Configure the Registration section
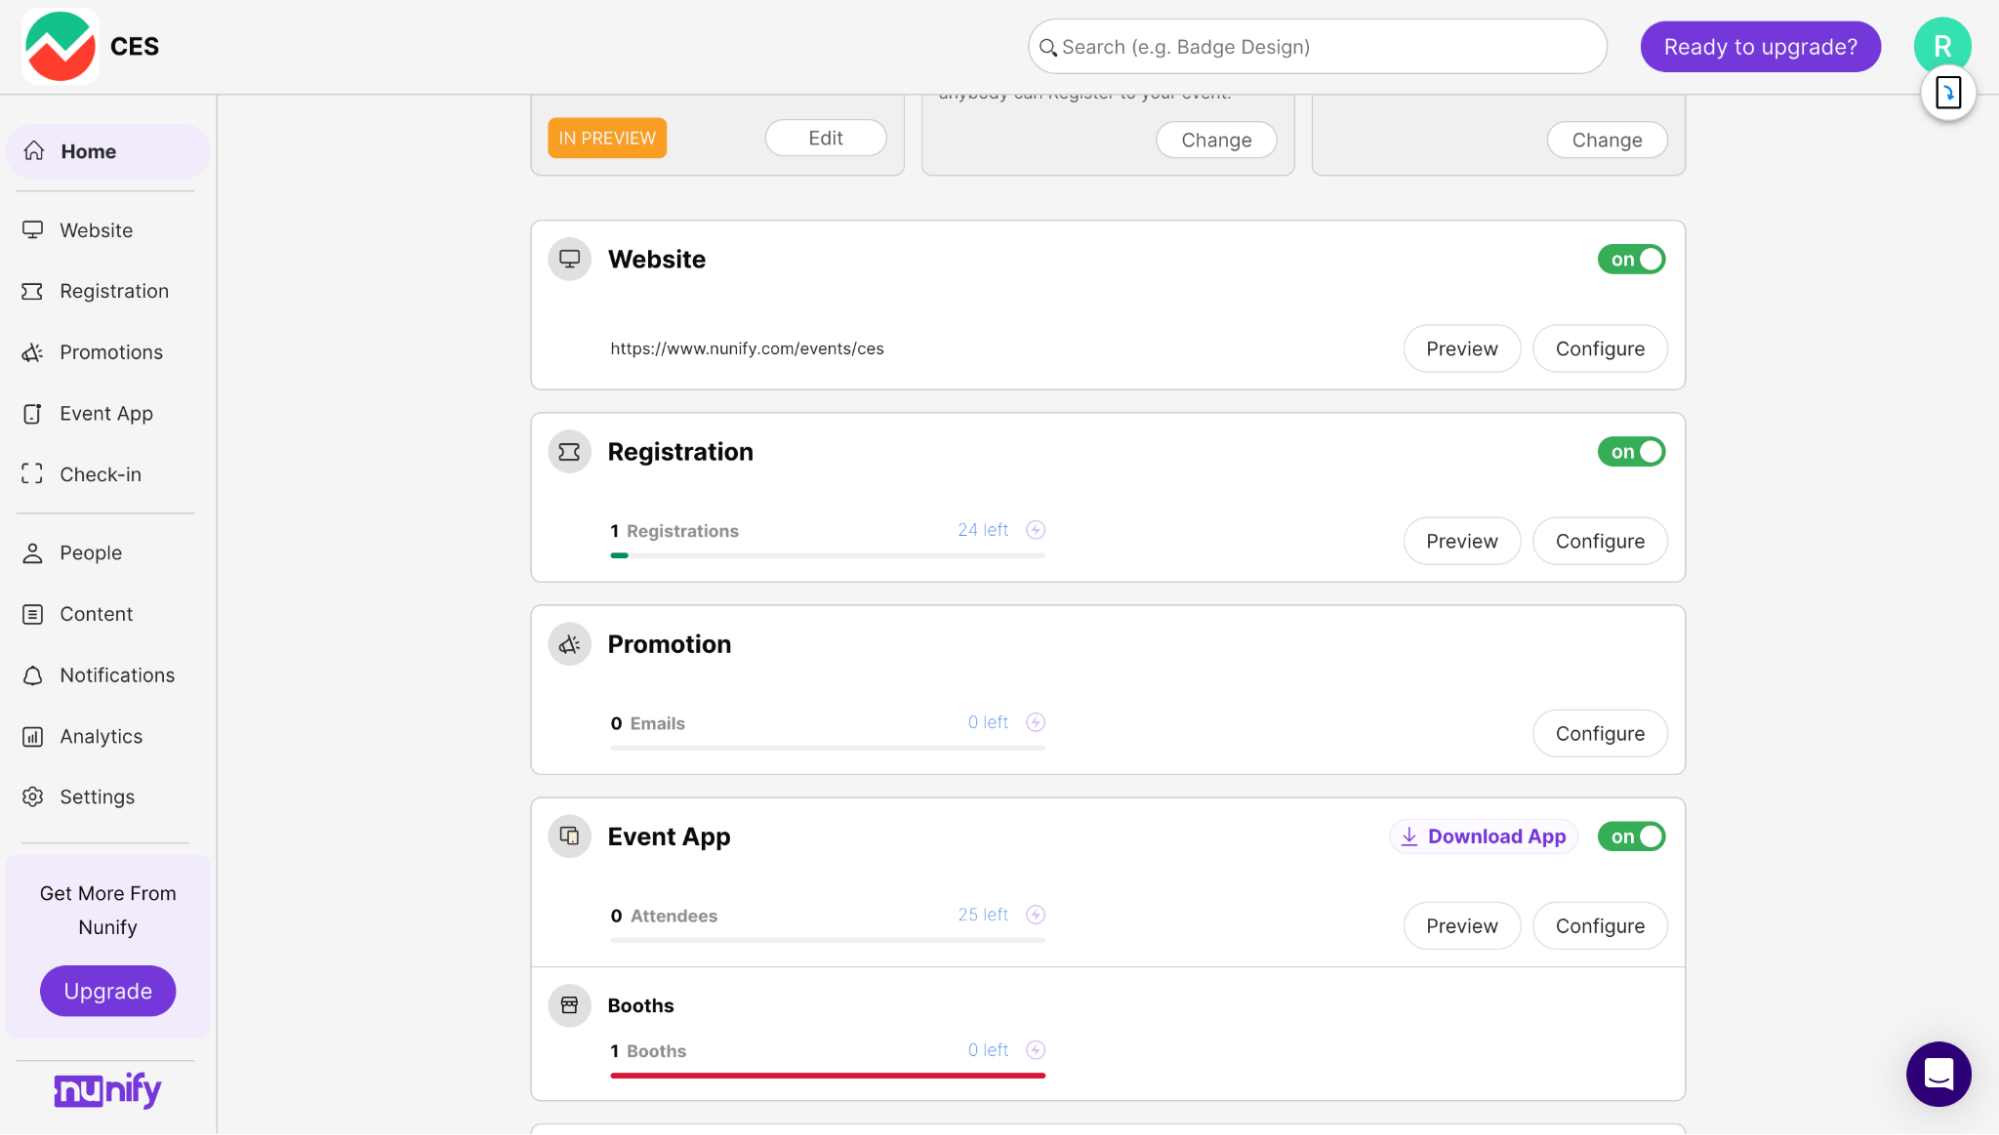Image resolution: width=1999 pixels, height=1135 pixels. point(1599,541)
